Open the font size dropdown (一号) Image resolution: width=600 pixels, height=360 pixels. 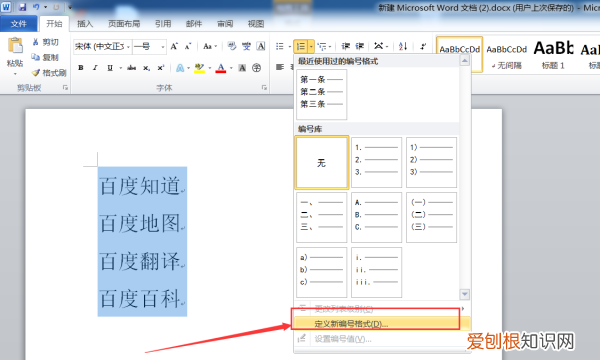pyautogui.click(x=163, y=47)
